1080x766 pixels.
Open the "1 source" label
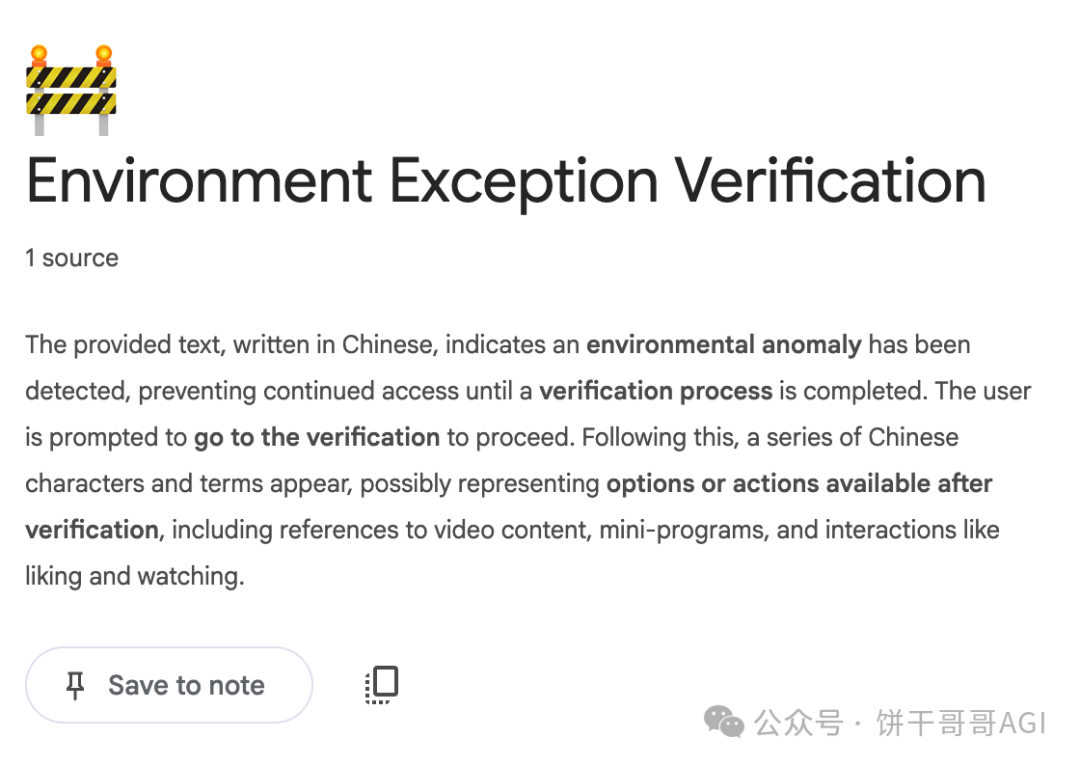click(x=72, y=258)
